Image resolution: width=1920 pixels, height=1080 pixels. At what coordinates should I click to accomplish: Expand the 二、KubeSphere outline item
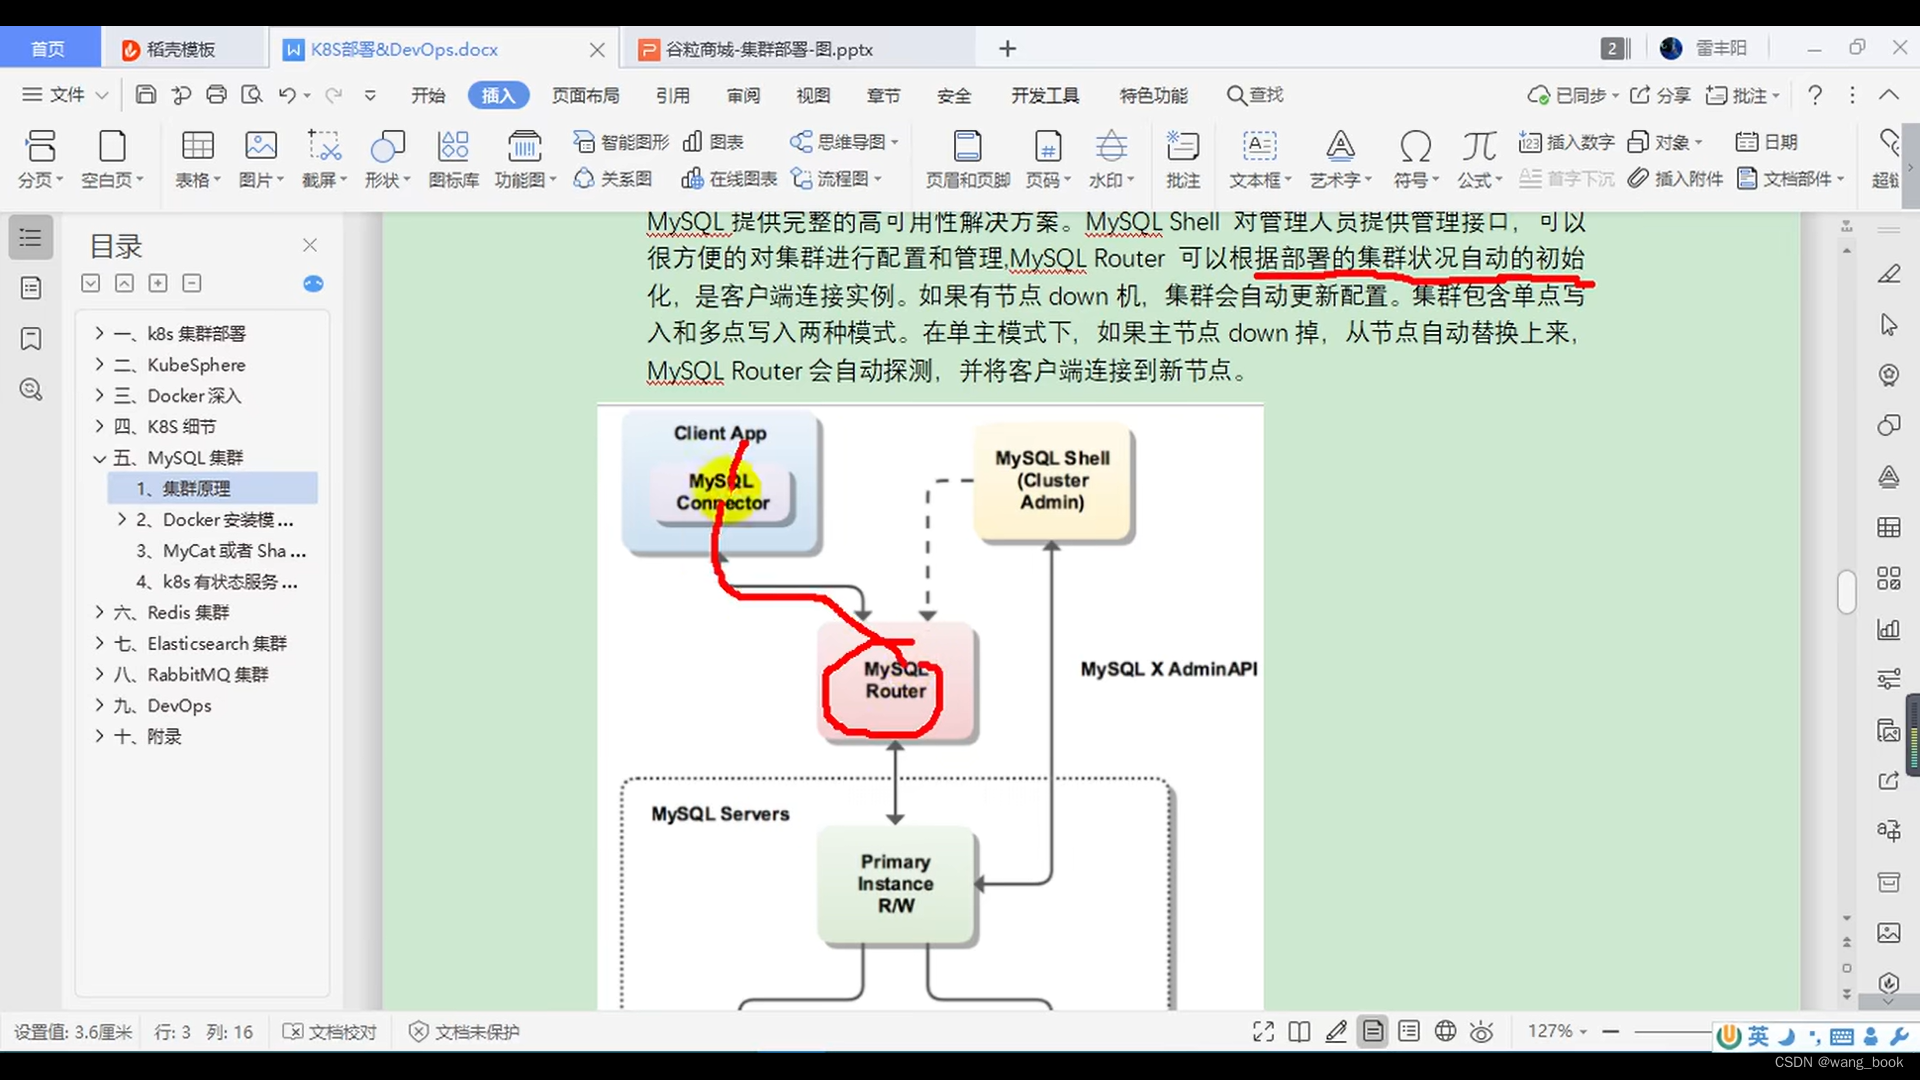click(99, 364)
